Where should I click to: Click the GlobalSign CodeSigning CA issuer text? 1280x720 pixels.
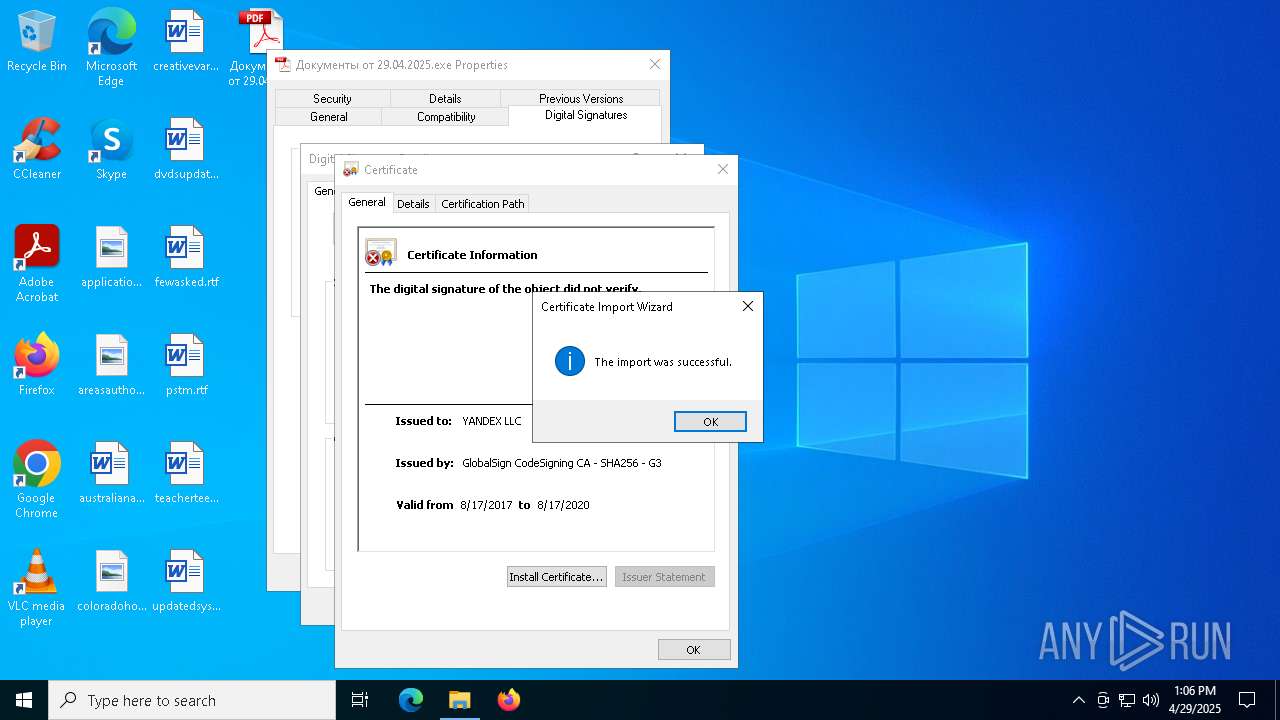click(561, 463)
